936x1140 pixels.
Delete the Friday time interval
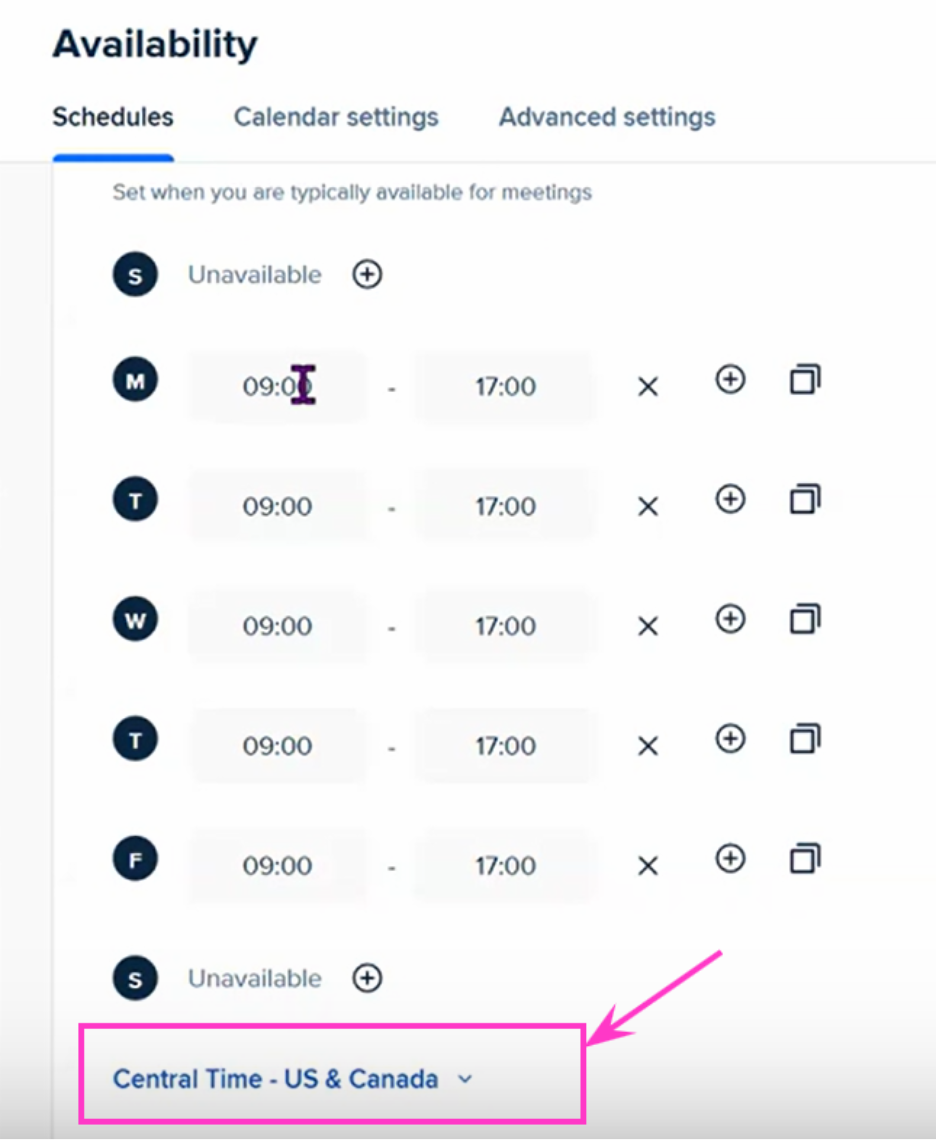pyautogui.click(x=648, y=865)
